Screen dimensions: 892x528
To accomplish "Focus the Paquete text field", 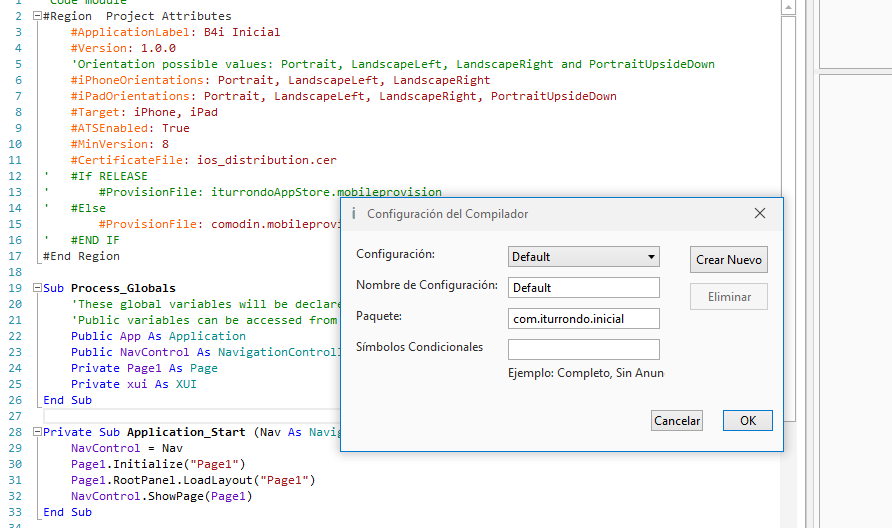I will click(x=583, y=319).
